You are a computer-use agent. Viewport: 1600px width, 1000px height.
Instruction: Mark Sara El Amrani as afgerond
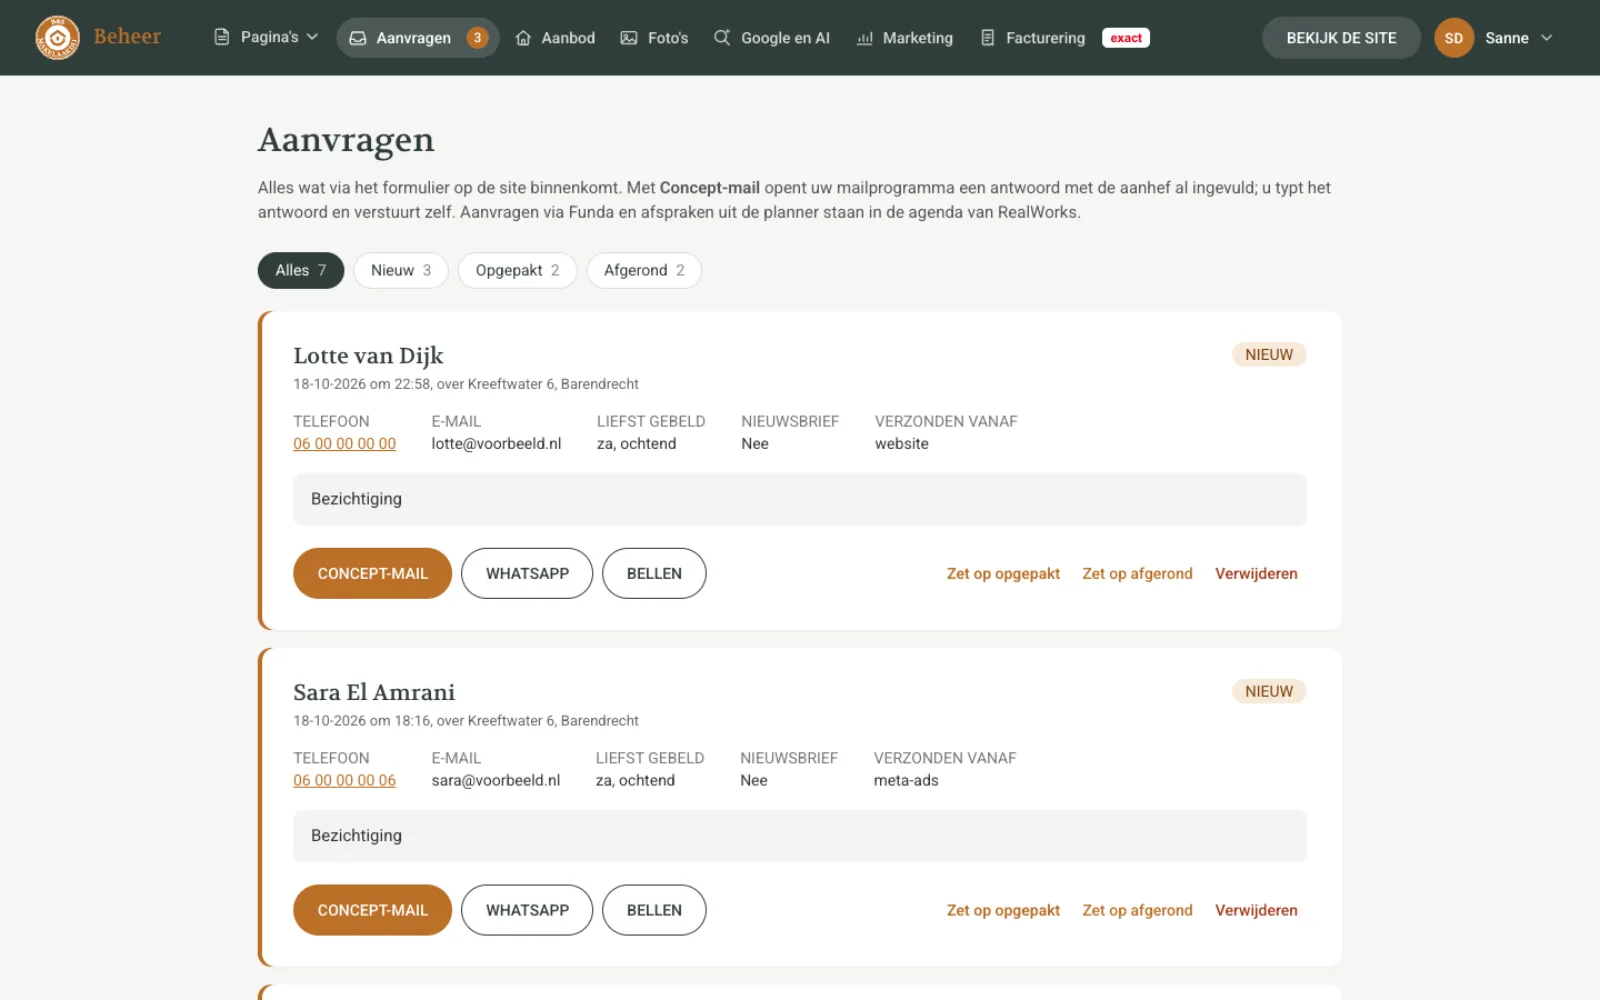point(1137,911)
